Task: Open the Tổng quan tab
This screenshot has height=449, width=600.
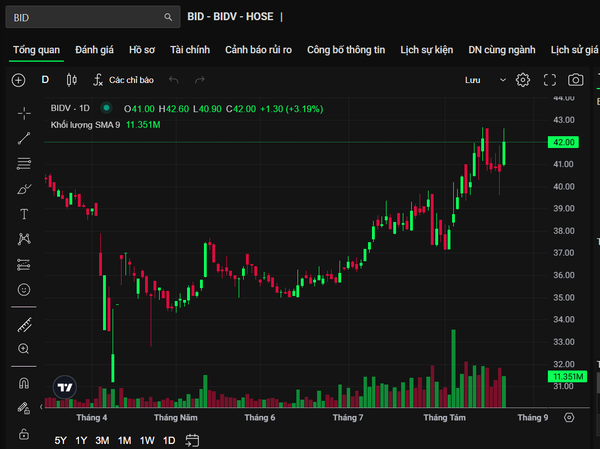Action: [36, 50]
